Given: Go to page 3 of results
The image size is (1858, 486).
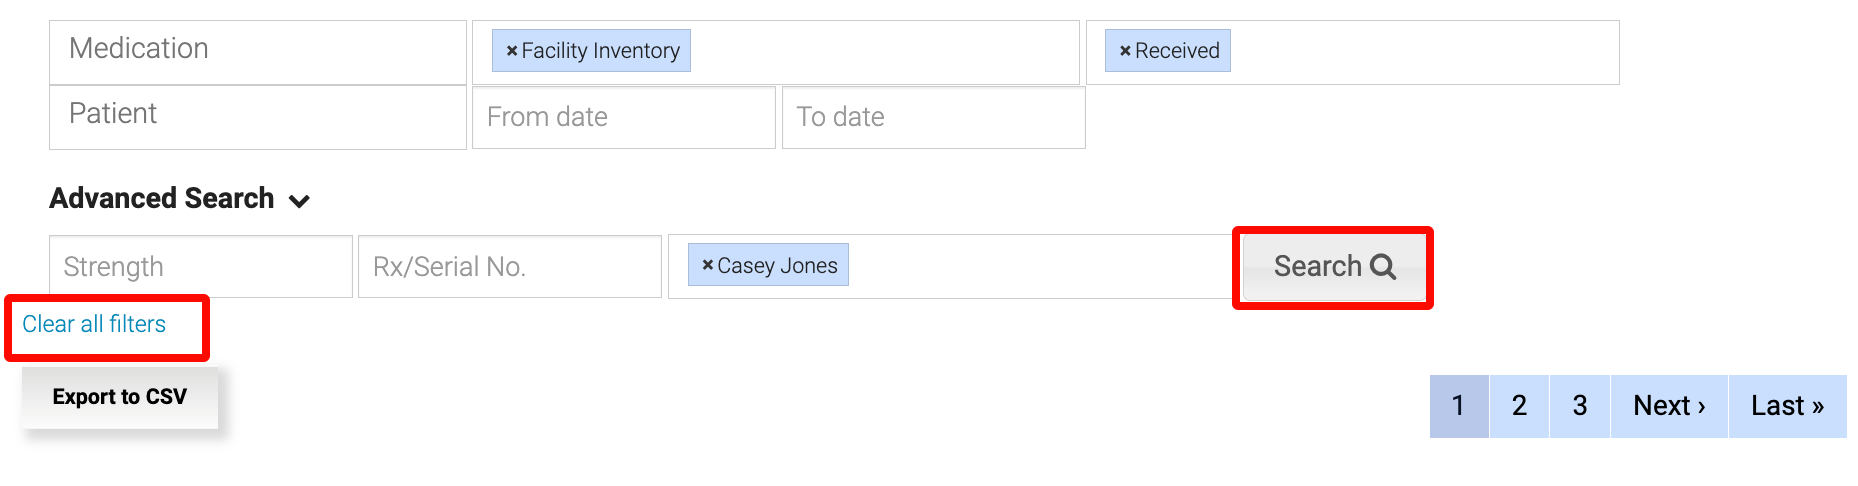Looking at the screenshot, I should 1579,406.
